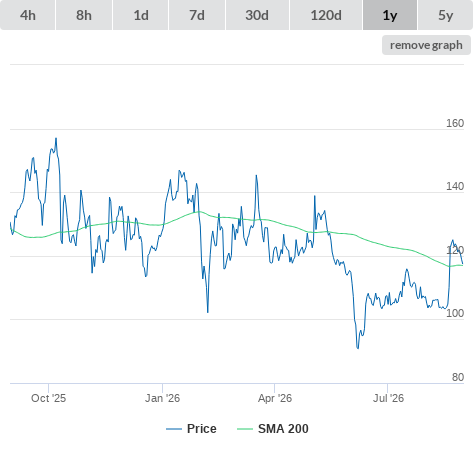
Task: Click the Oct '25 axis label
Action: [x=49, y=398]
